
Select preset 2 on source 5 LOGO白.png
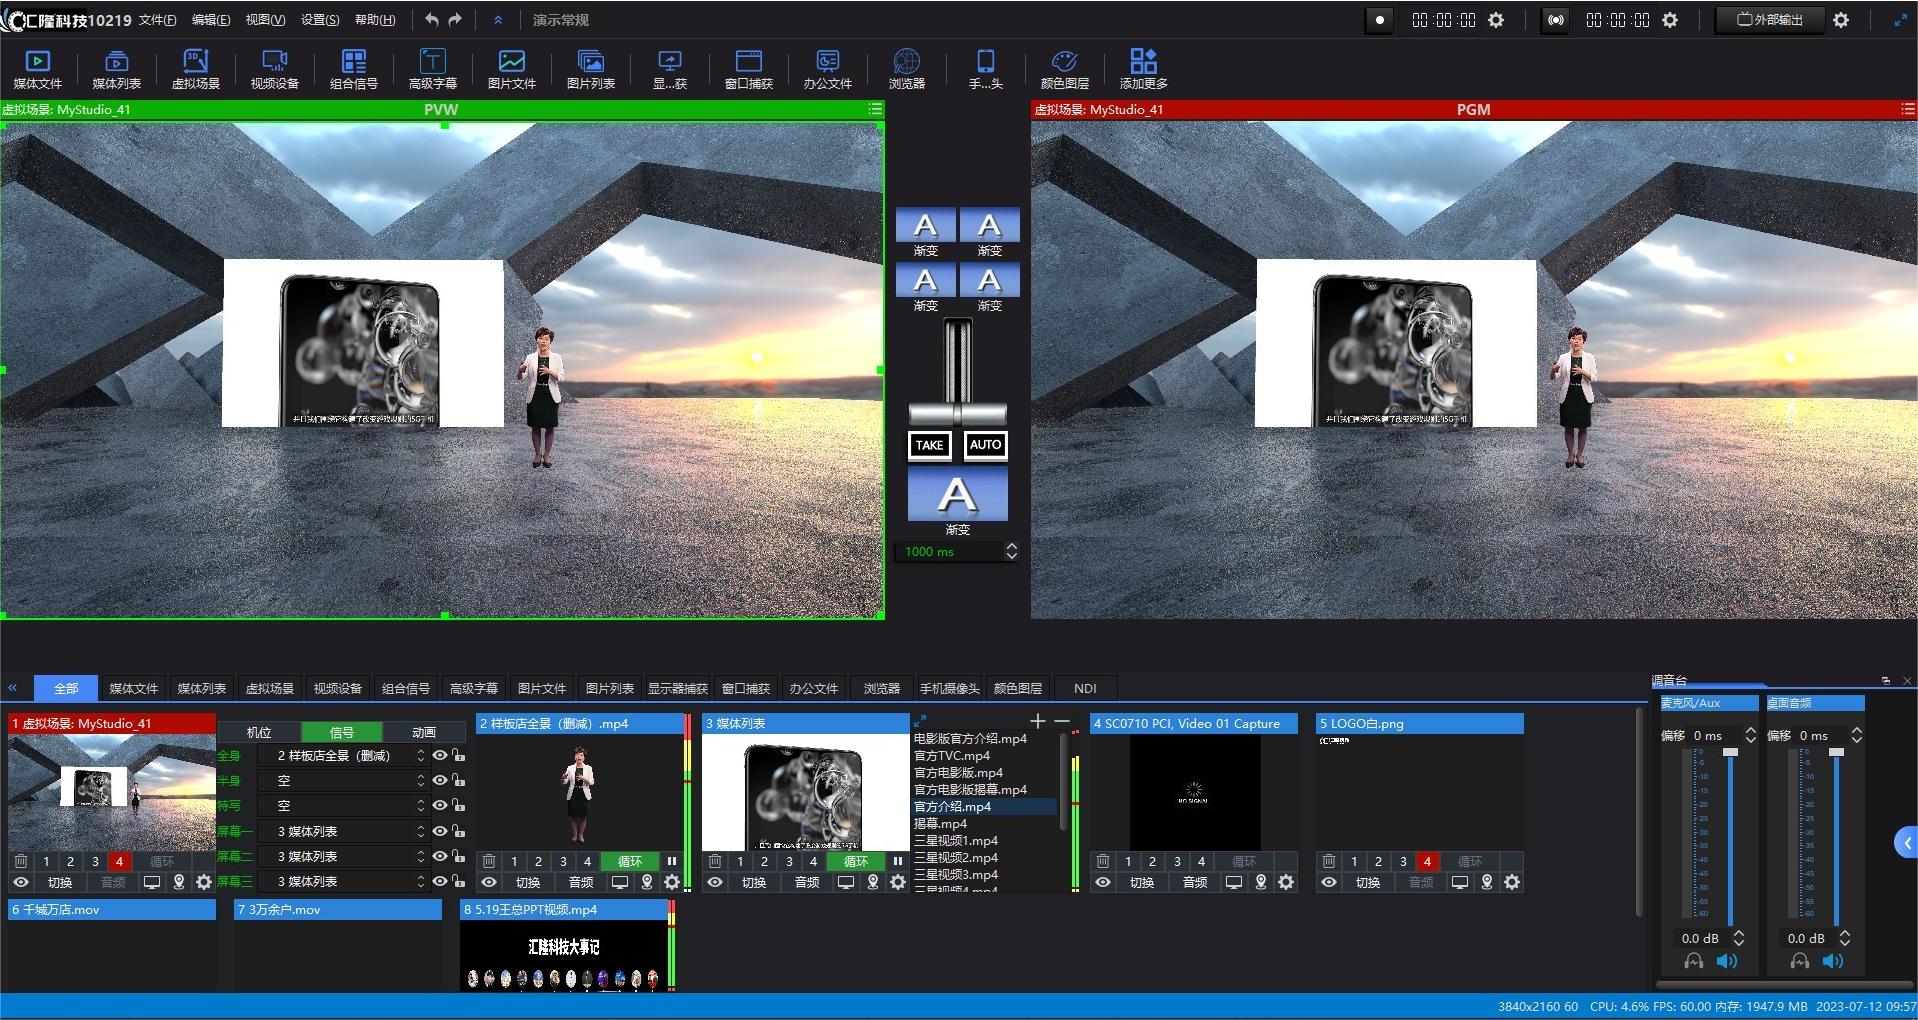(x=1378, y=861)
